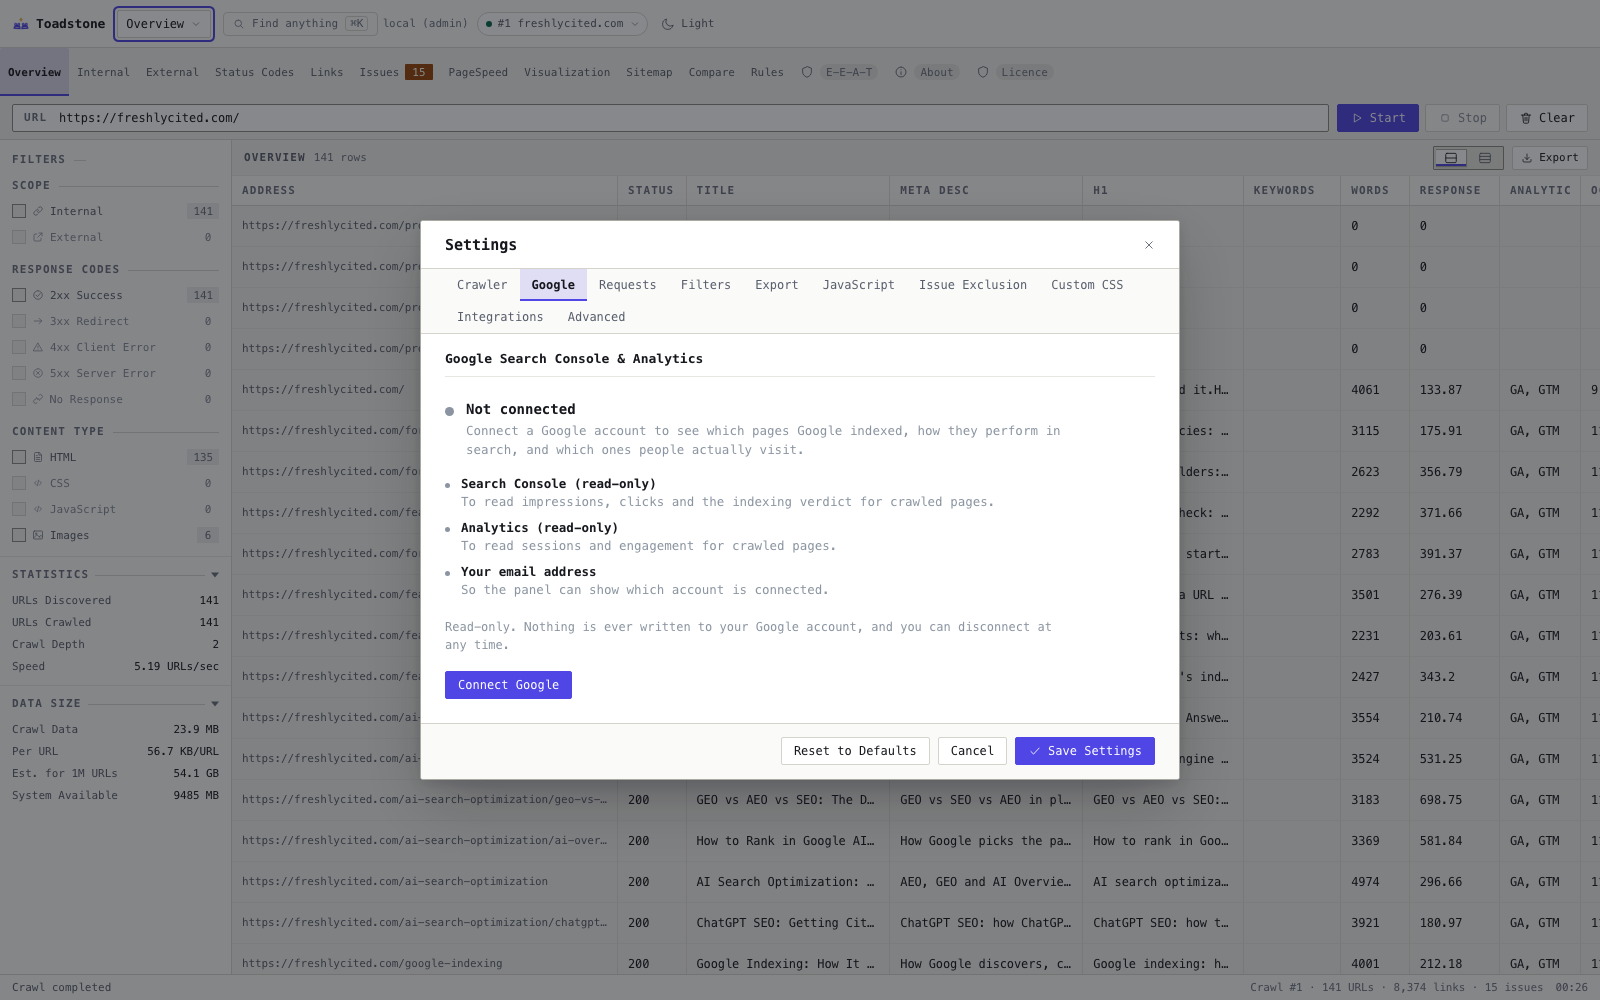Click the Find anything search box
Screen dimensions: 1600x1000
point(300,24)
